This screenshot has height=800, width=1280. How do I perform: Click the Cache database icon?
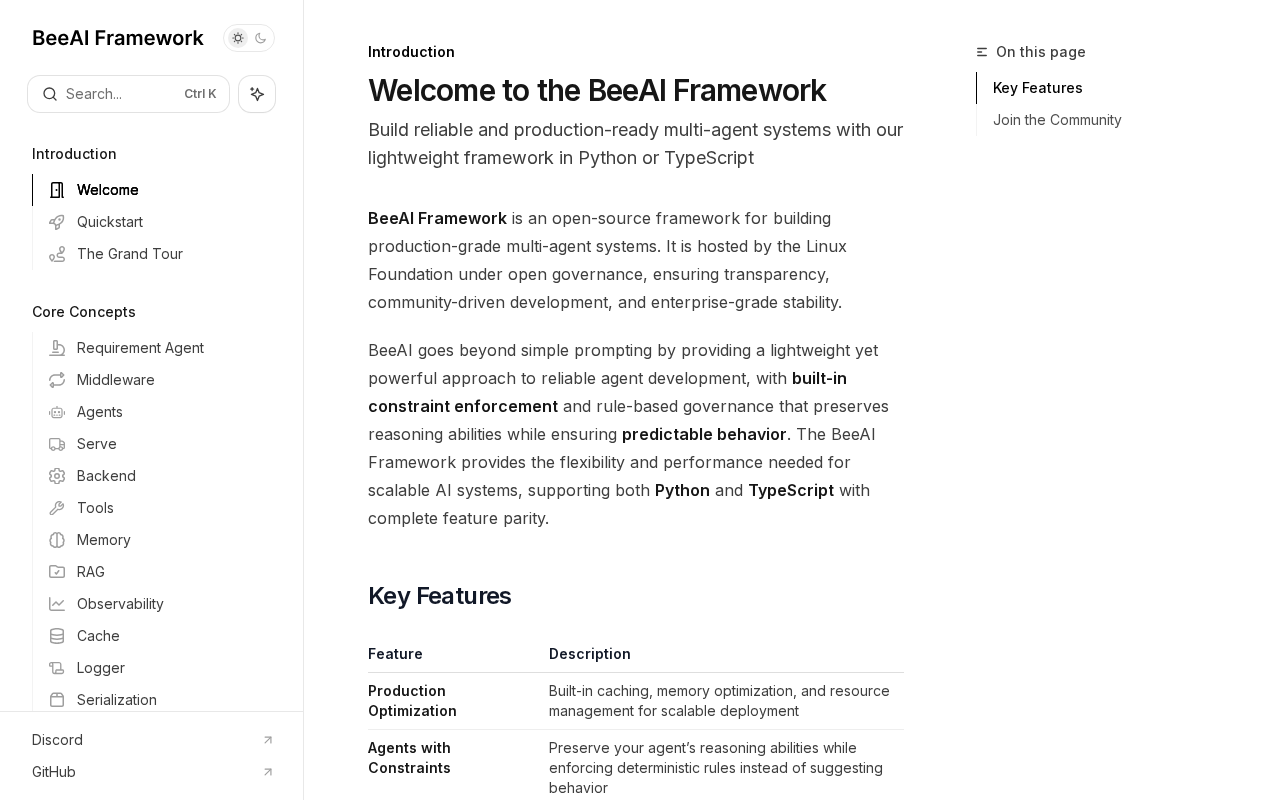click(x=57, y=636)
